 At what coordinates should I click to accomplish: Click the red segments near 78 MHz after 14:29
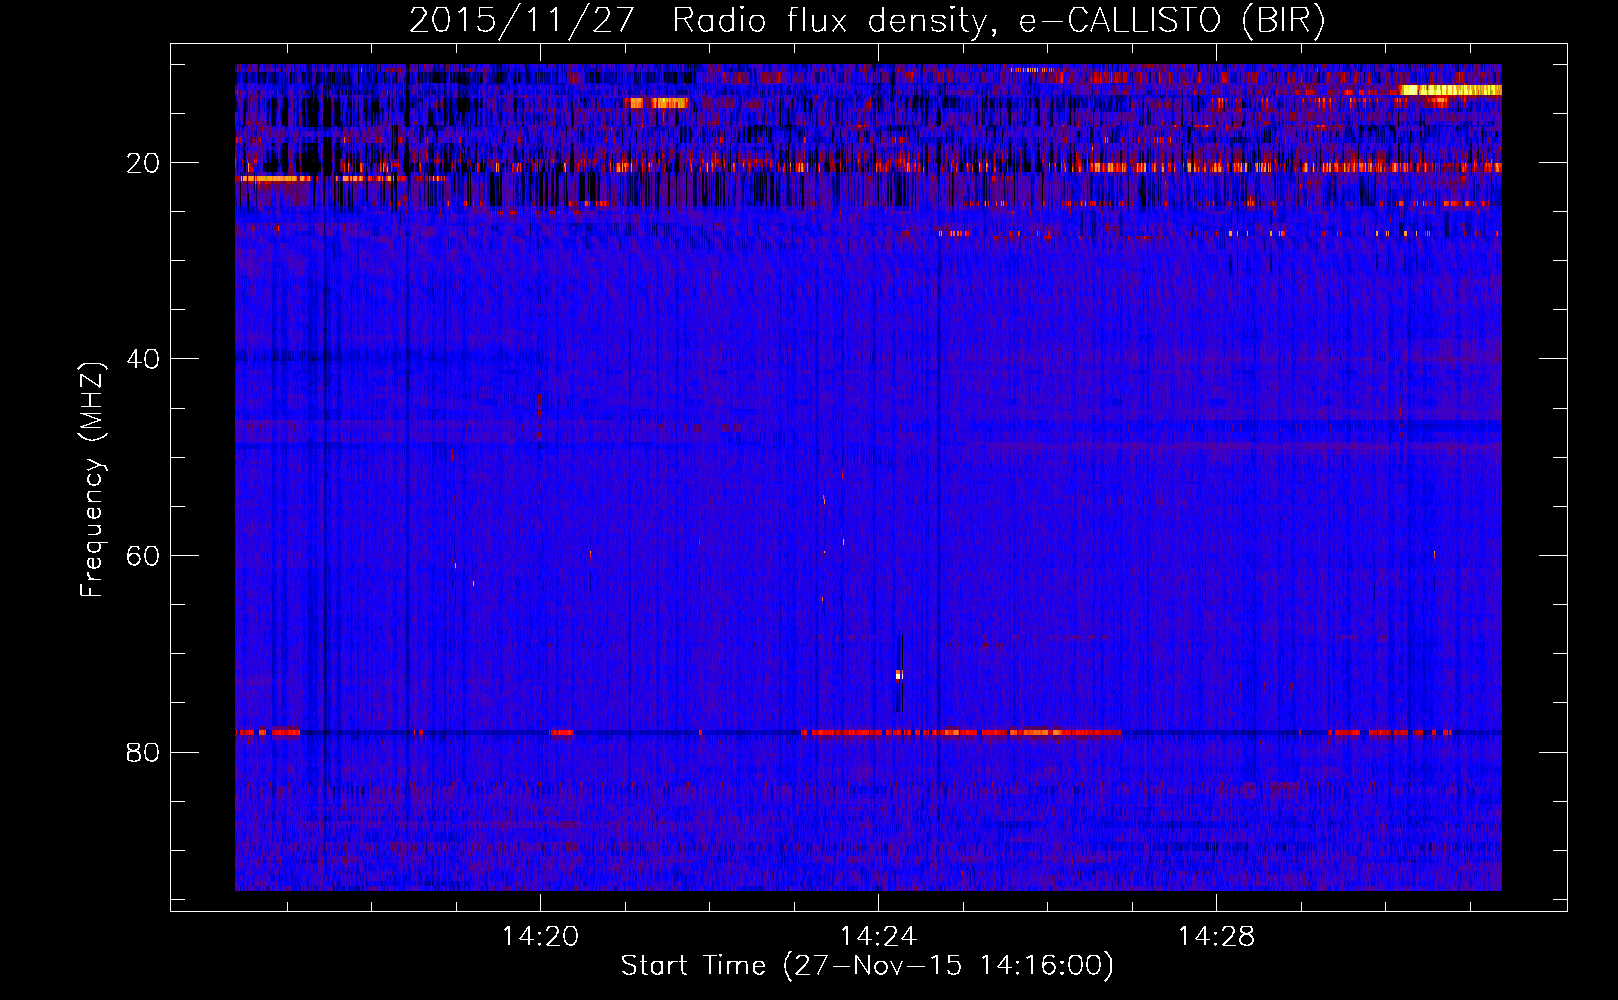(x=1390, y=733)
